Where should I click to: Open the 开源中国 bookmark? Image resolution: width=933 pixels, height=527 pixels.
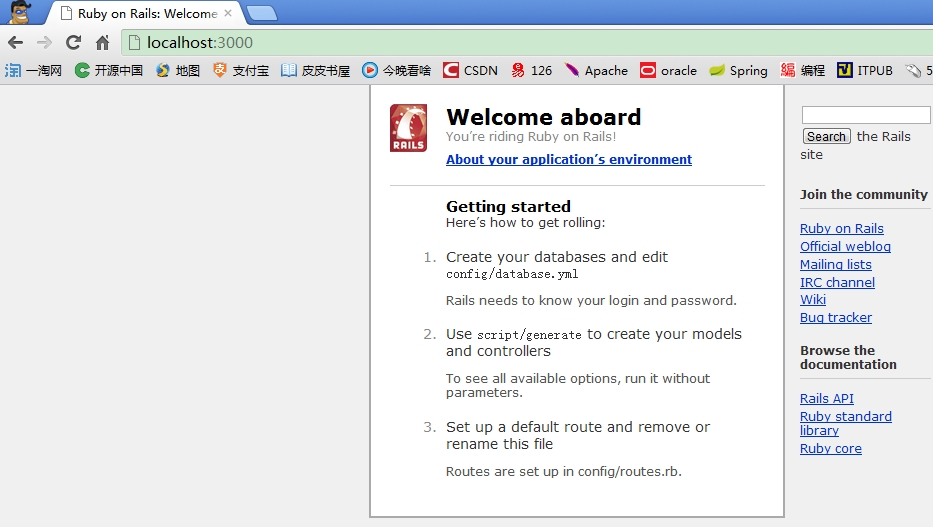tap(109, 71)
